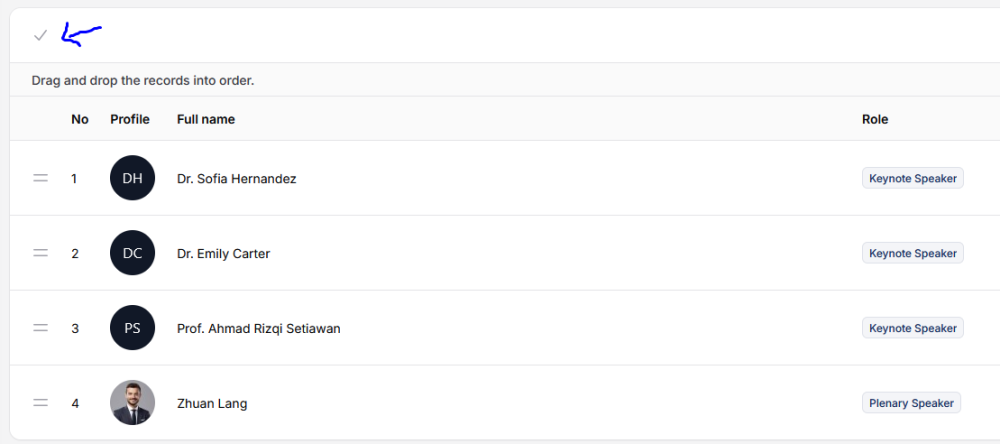Click the No column header

click(80, 119)
